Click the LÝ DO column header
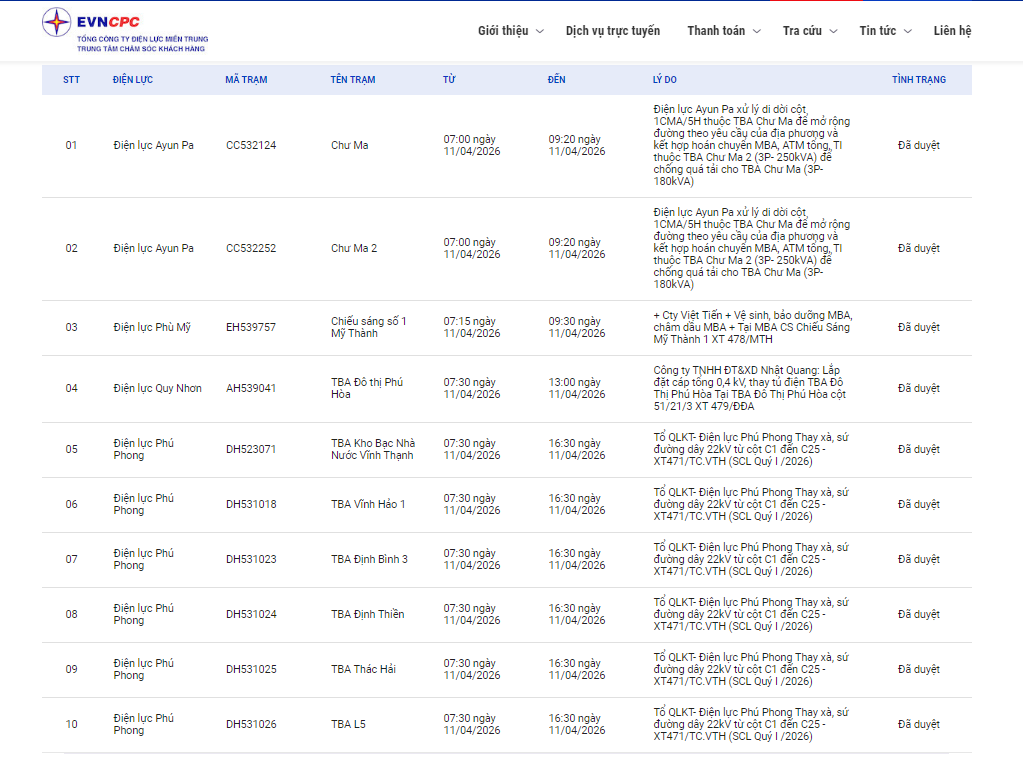Screen dimensions: 1023x759 664,80
